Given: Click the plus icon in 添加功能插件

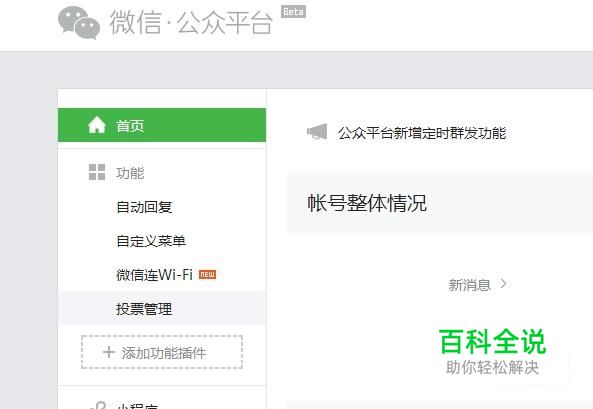Looking at the screenshot, I should click(x=109, y=352).
